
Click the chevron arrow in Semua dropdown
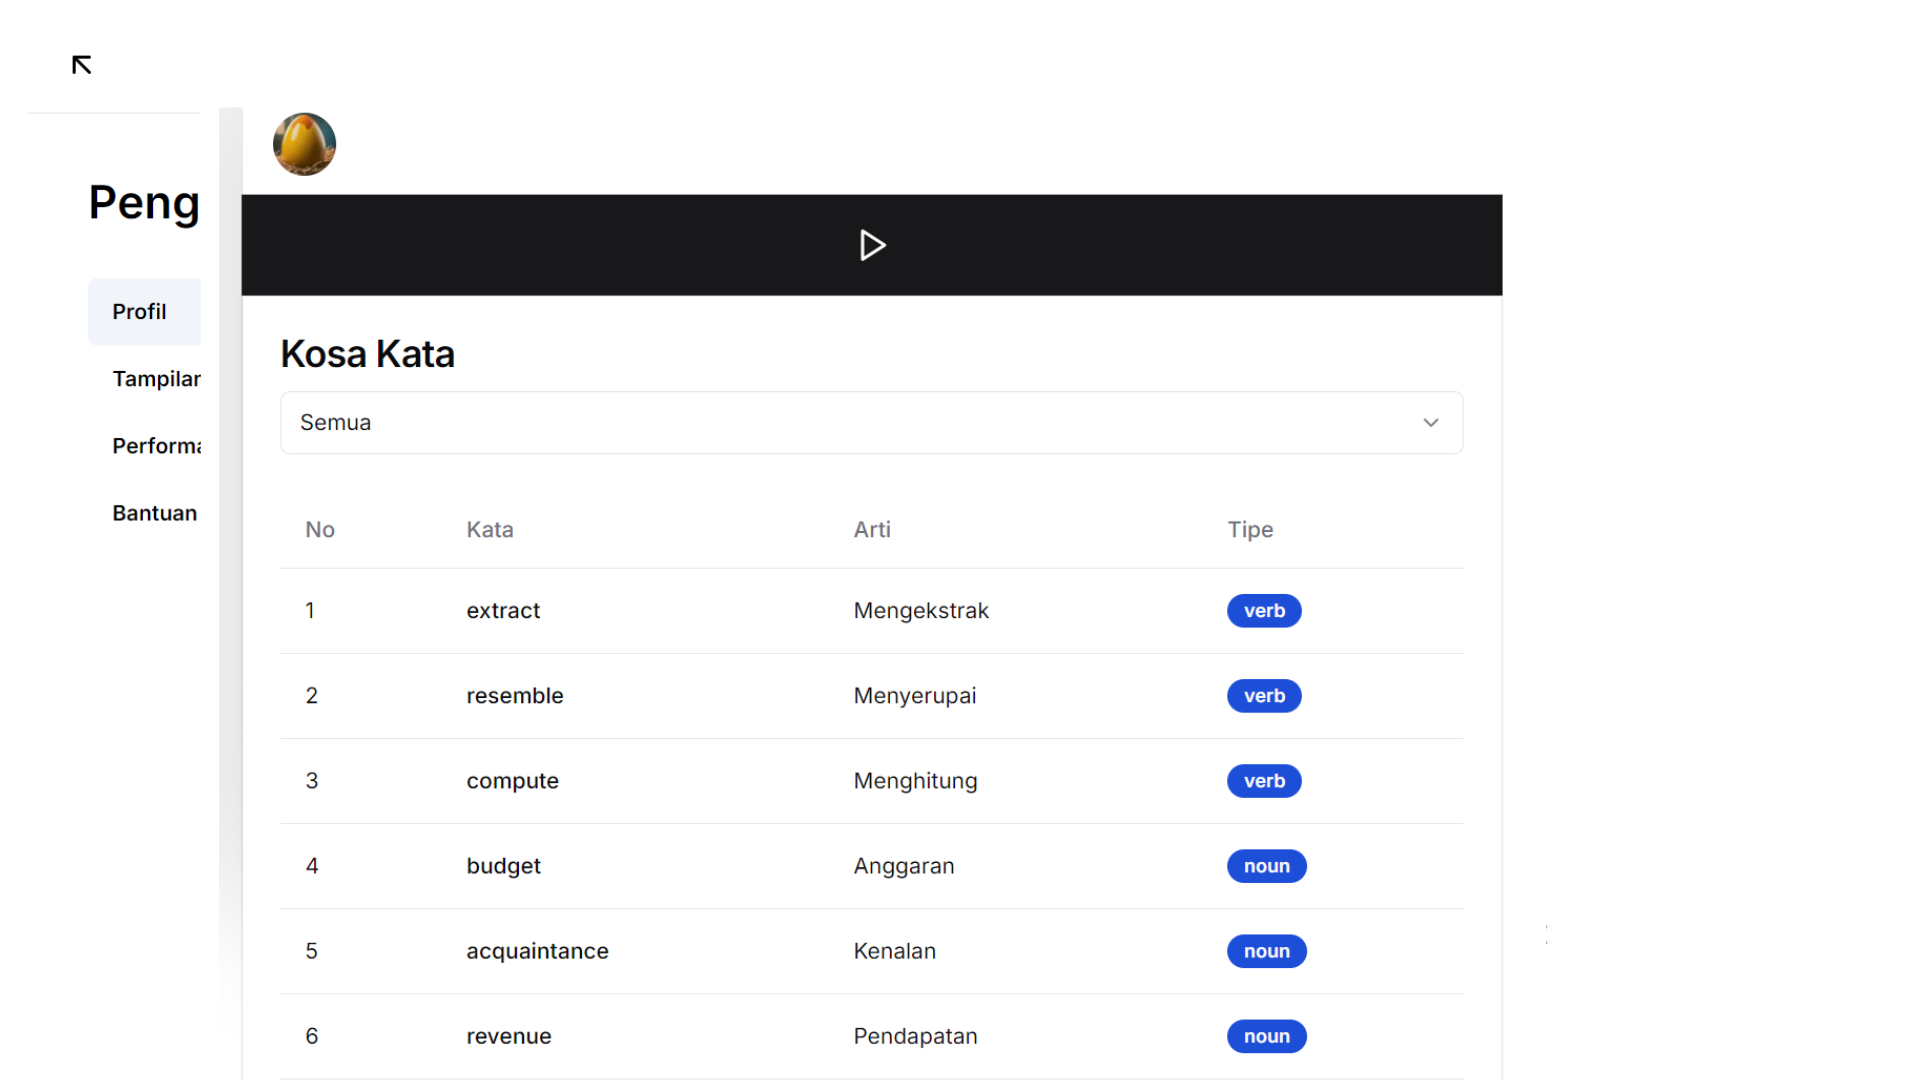tap(1430, 422)
